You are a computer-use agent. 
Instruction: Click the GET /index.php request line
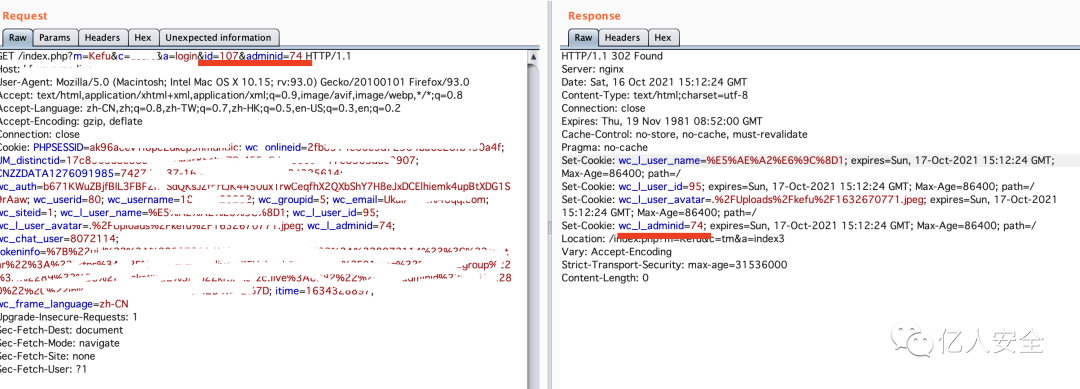tap(176, 56)
